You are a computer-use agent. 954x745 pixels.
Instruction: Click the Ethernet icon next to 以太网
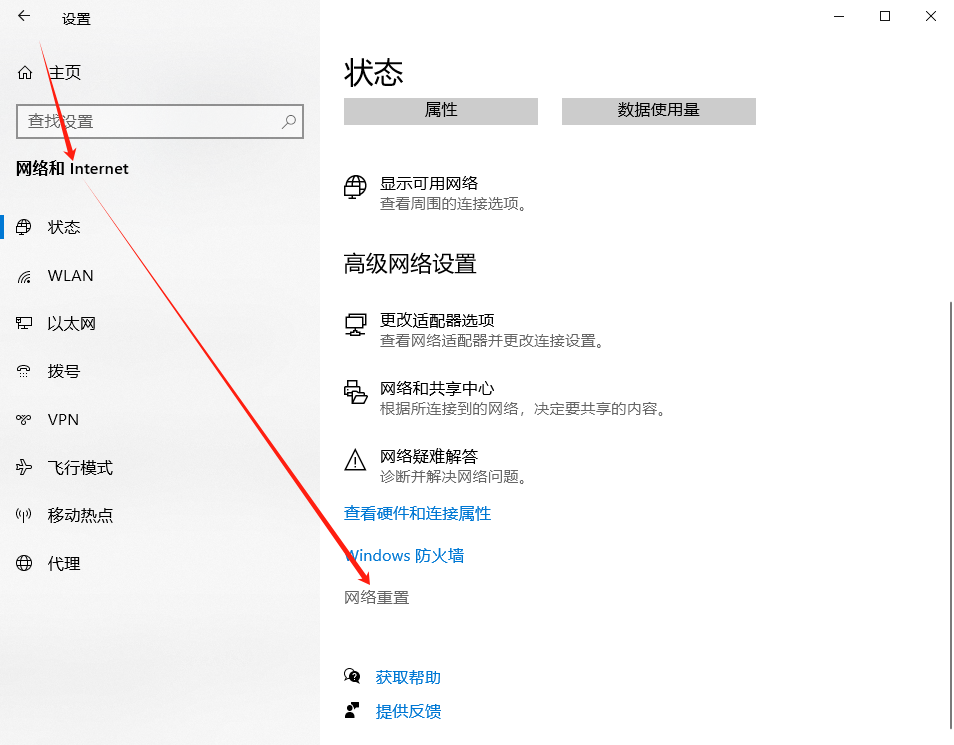point(24,323)
